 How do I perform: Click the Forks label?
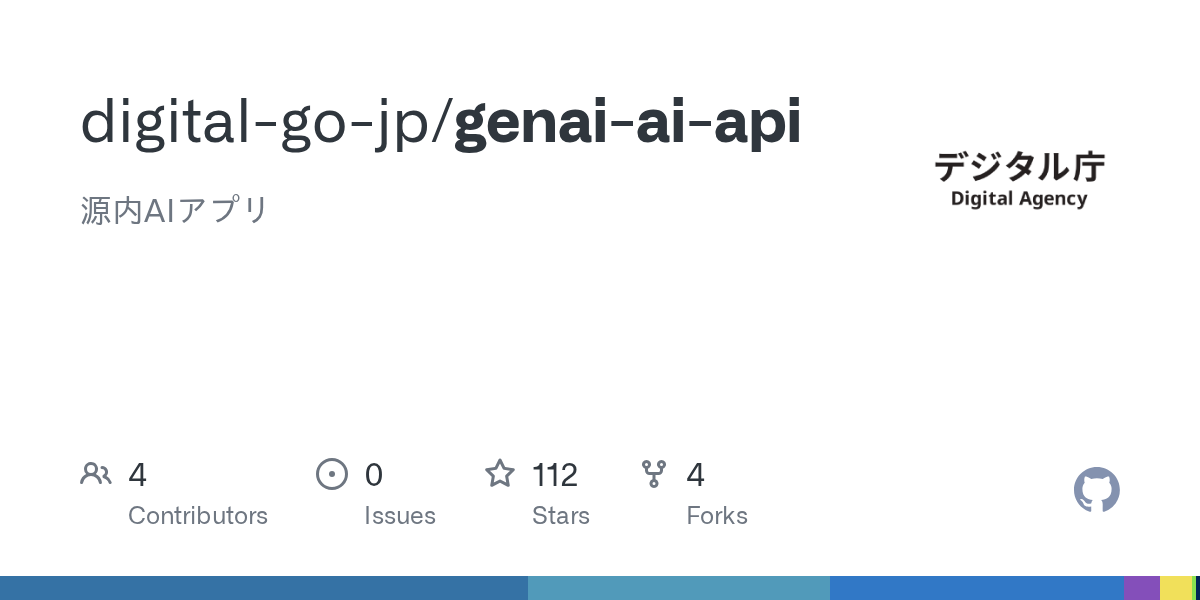click(x=717, y=516)
